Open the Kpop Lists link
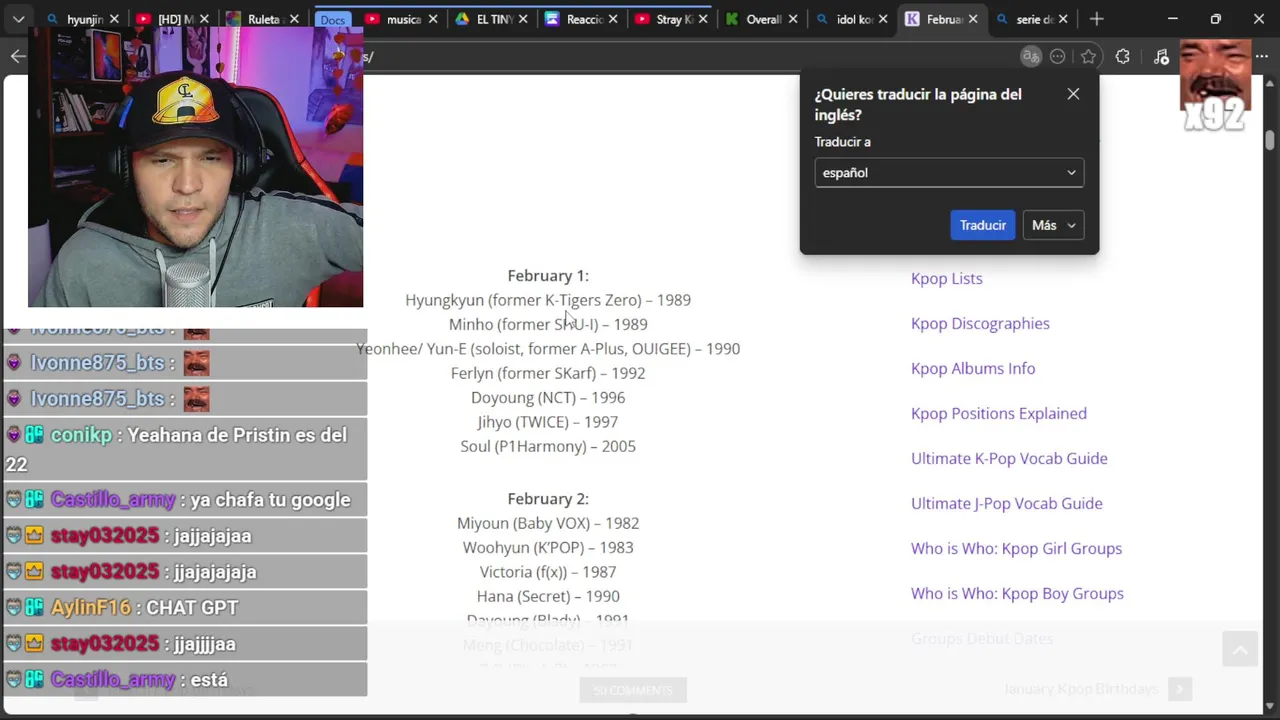Image resolution: width=1280 pixels, height=720 pixels. click(946, 278)
